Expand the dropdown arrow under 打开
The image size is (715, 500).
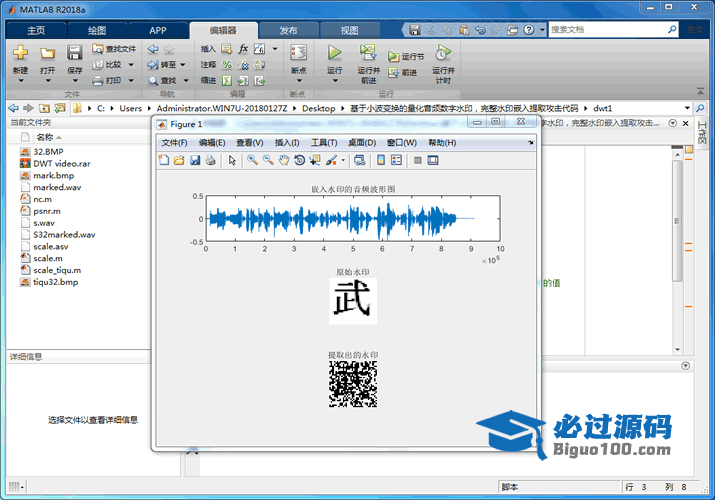(47, 81)
